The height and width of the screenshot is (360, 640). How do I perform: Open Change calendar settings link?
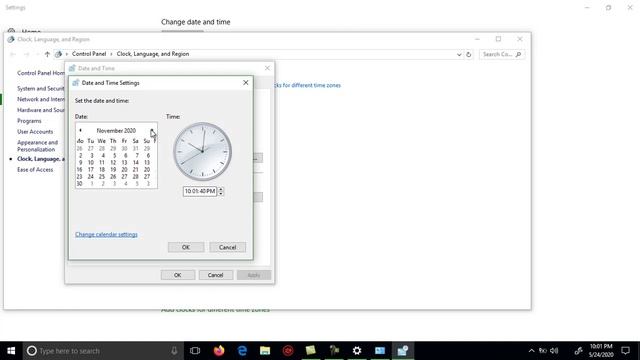[x=106, y=234]
